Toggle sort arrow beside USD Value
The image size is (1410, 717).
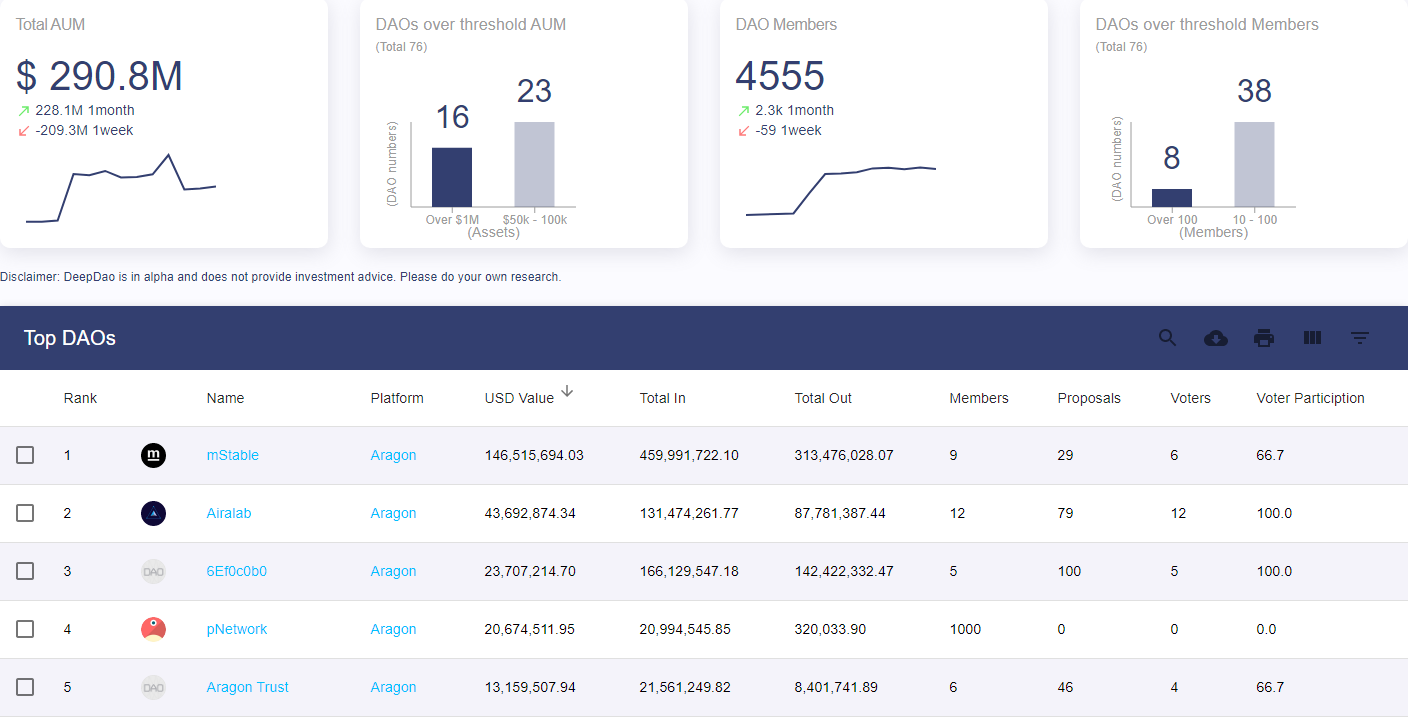567,392
